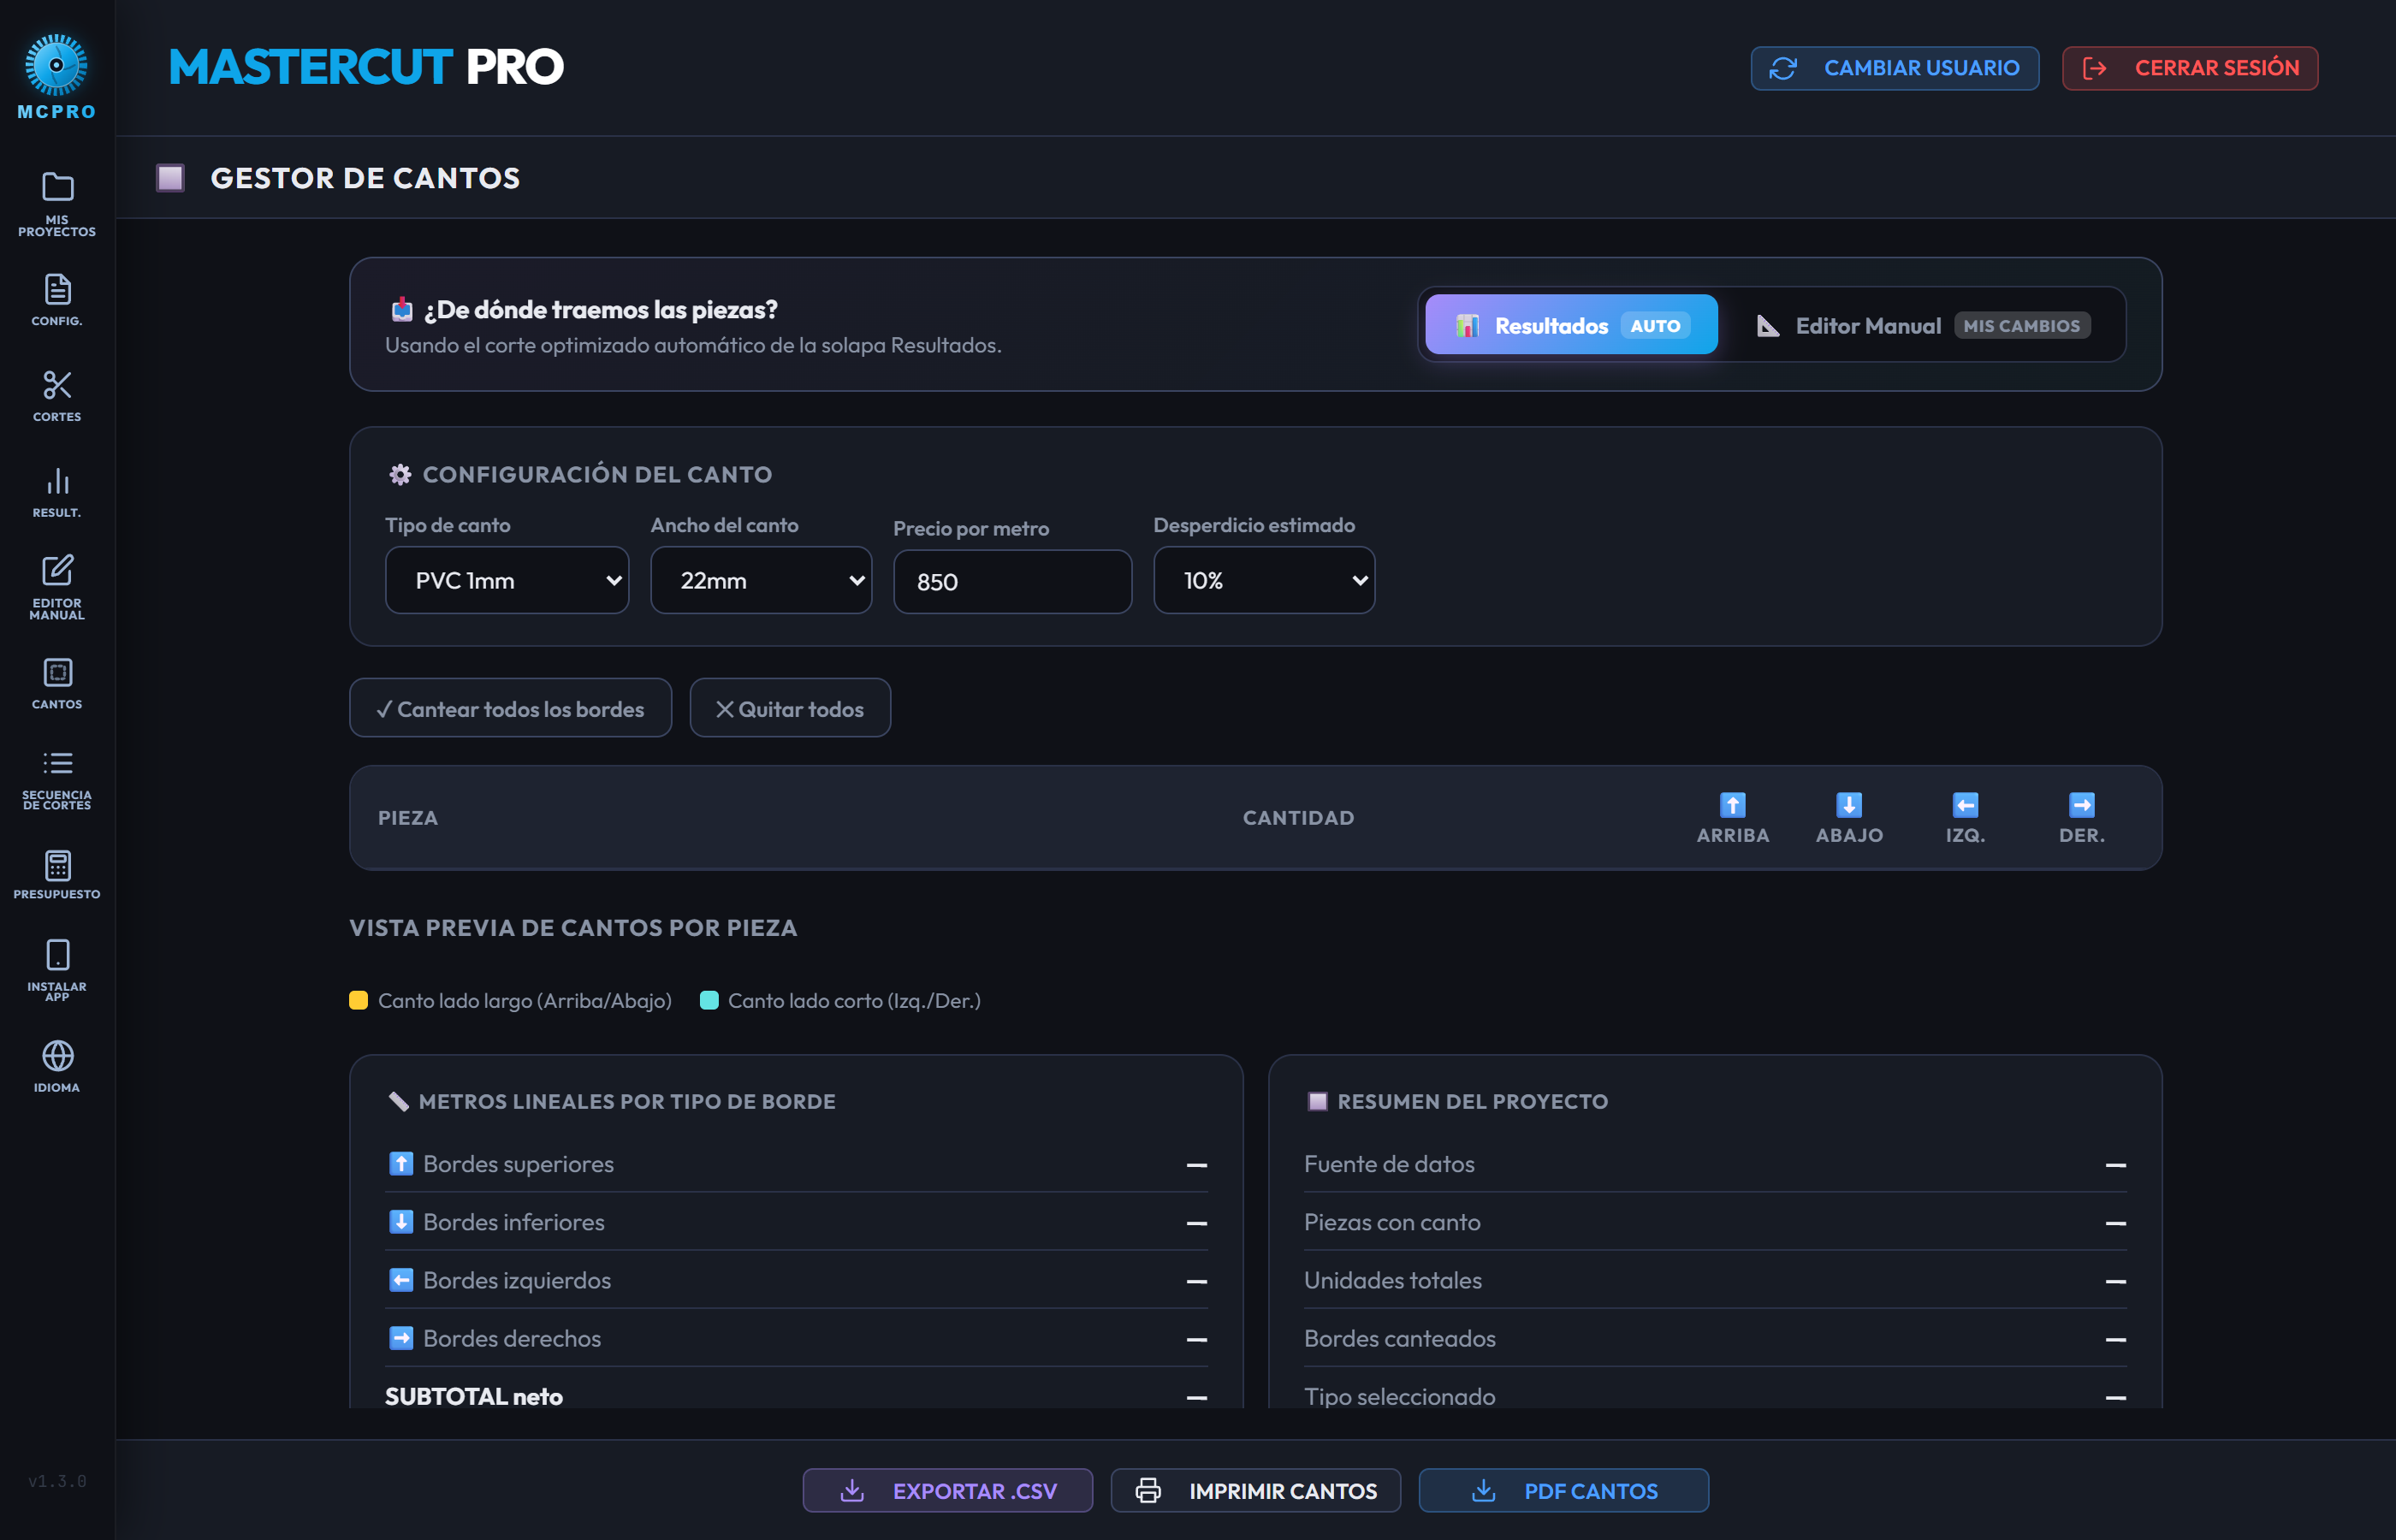Click the MCPRO saw blade logo
Screen dimensions: 2396x1540
pyautogui.click(x=56, y=64)
